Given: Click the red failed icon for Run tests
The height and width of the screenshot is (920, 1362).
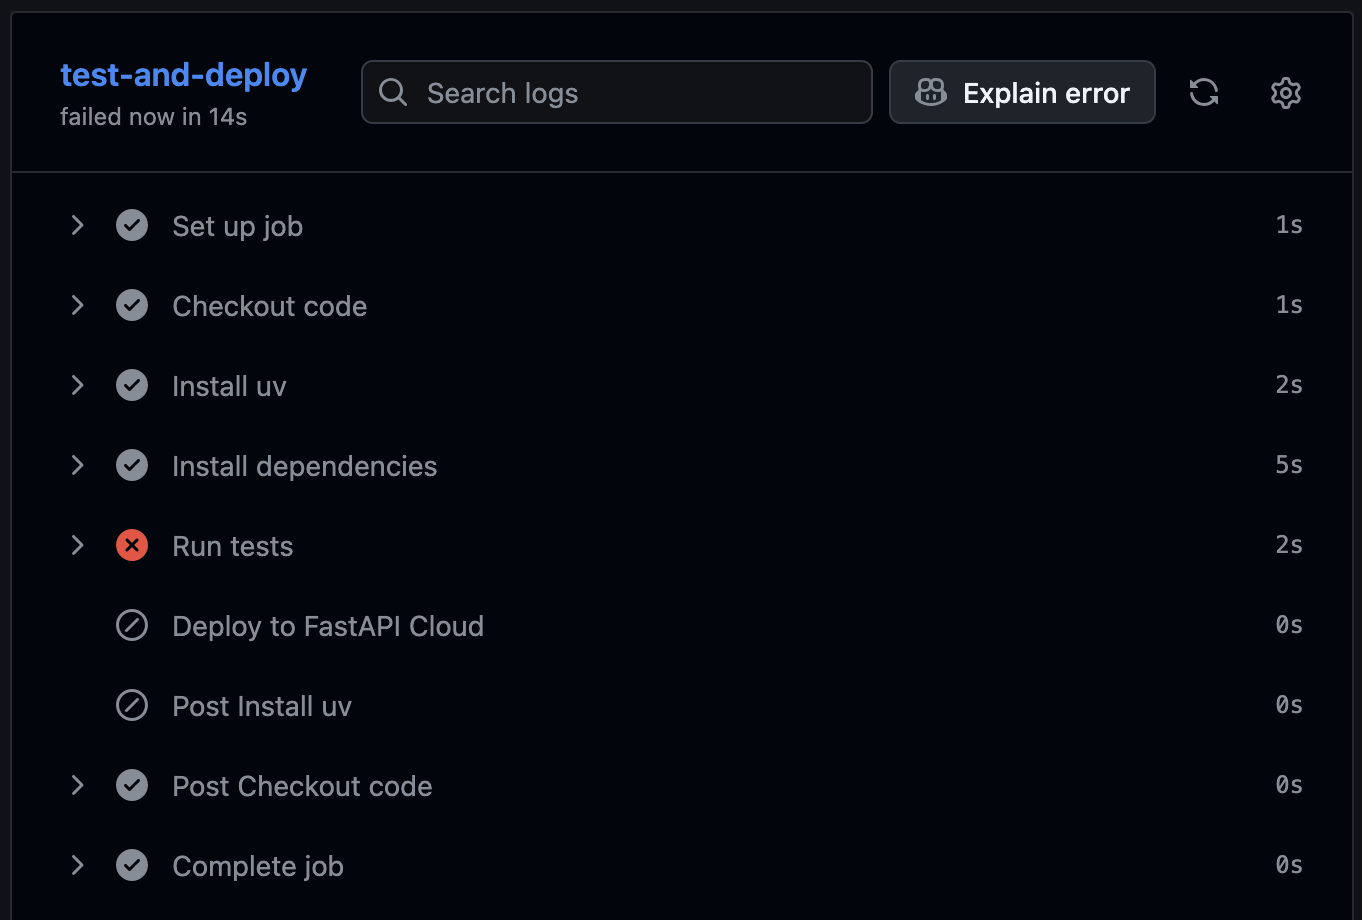Looking at the screenshot, I should 132,546.
